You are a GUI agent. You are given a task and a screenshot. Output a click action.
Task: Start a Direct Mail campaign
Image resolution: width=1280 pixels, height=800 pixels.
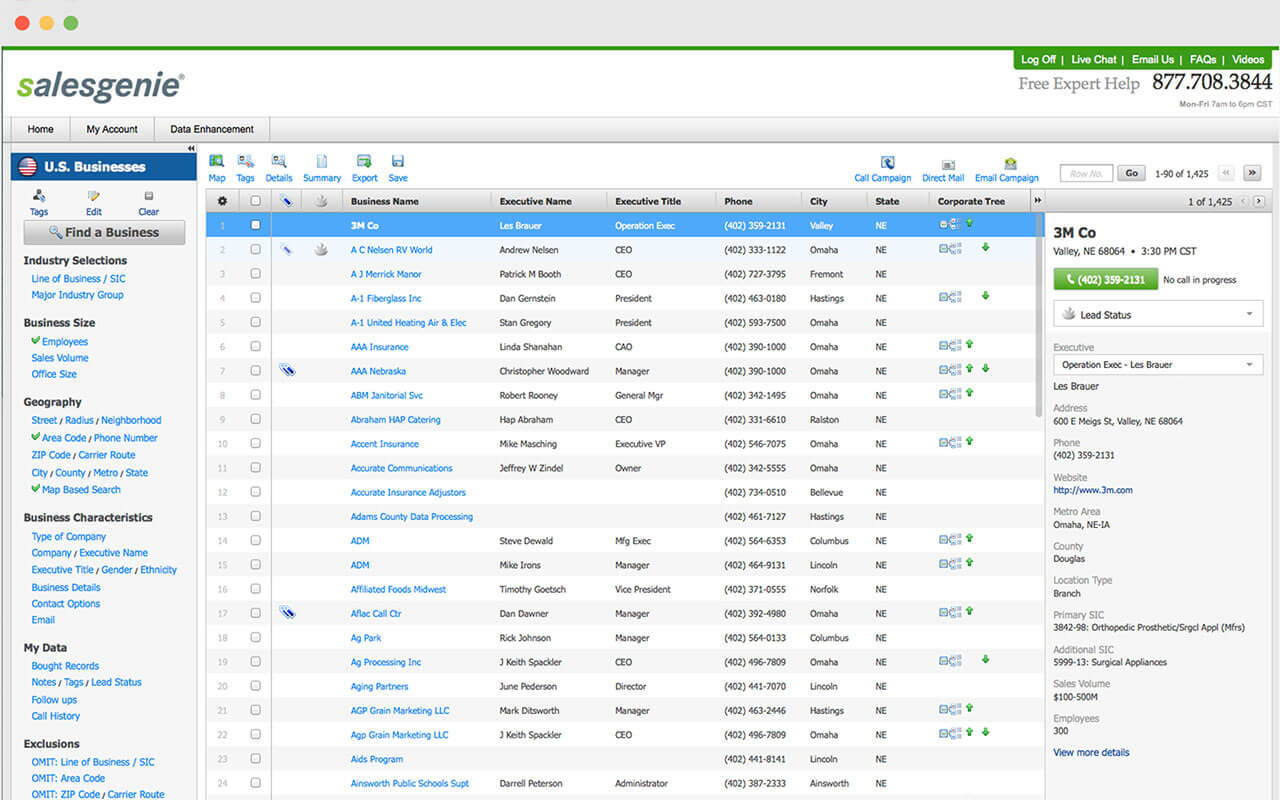pos(948,164)
